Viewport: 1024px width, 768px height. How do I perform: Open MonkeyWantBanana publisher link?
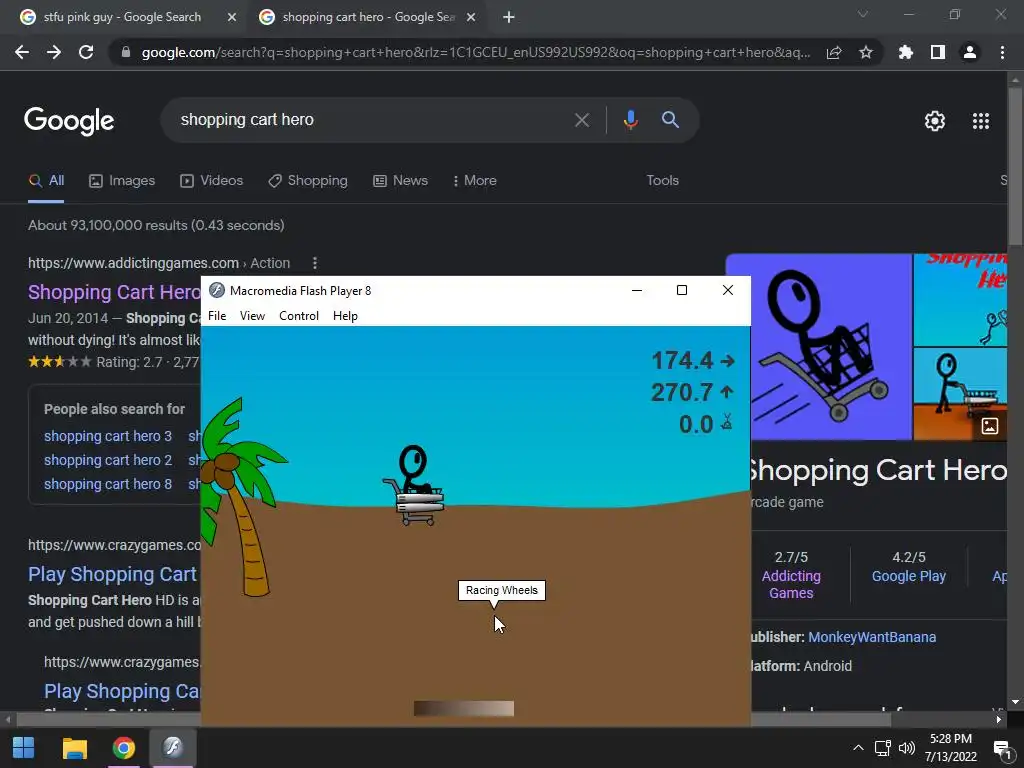click(872, 637)
